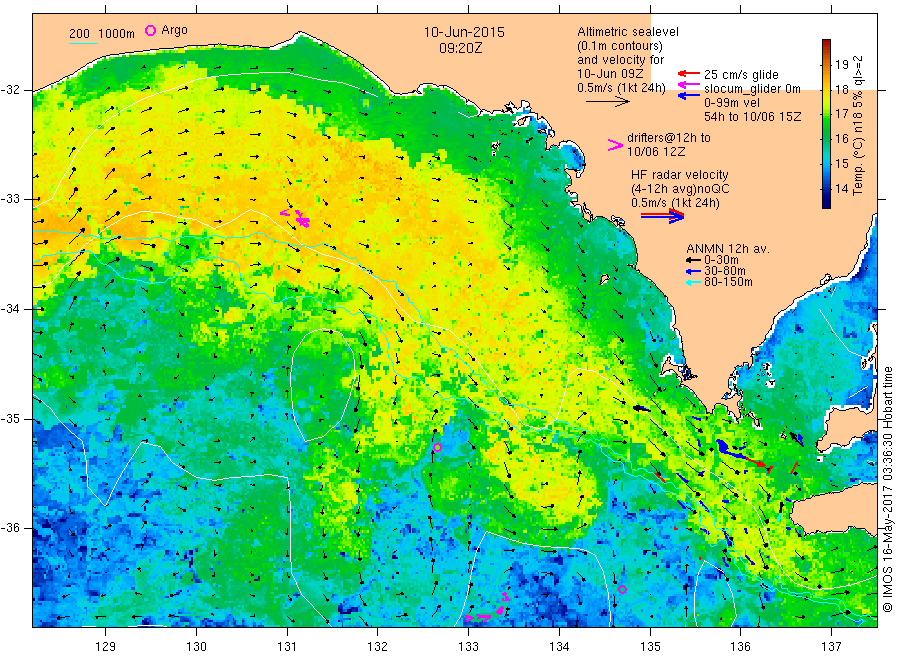Click the red-blue HF radar velocity arrow
The image size is (900, 660).
662,216
